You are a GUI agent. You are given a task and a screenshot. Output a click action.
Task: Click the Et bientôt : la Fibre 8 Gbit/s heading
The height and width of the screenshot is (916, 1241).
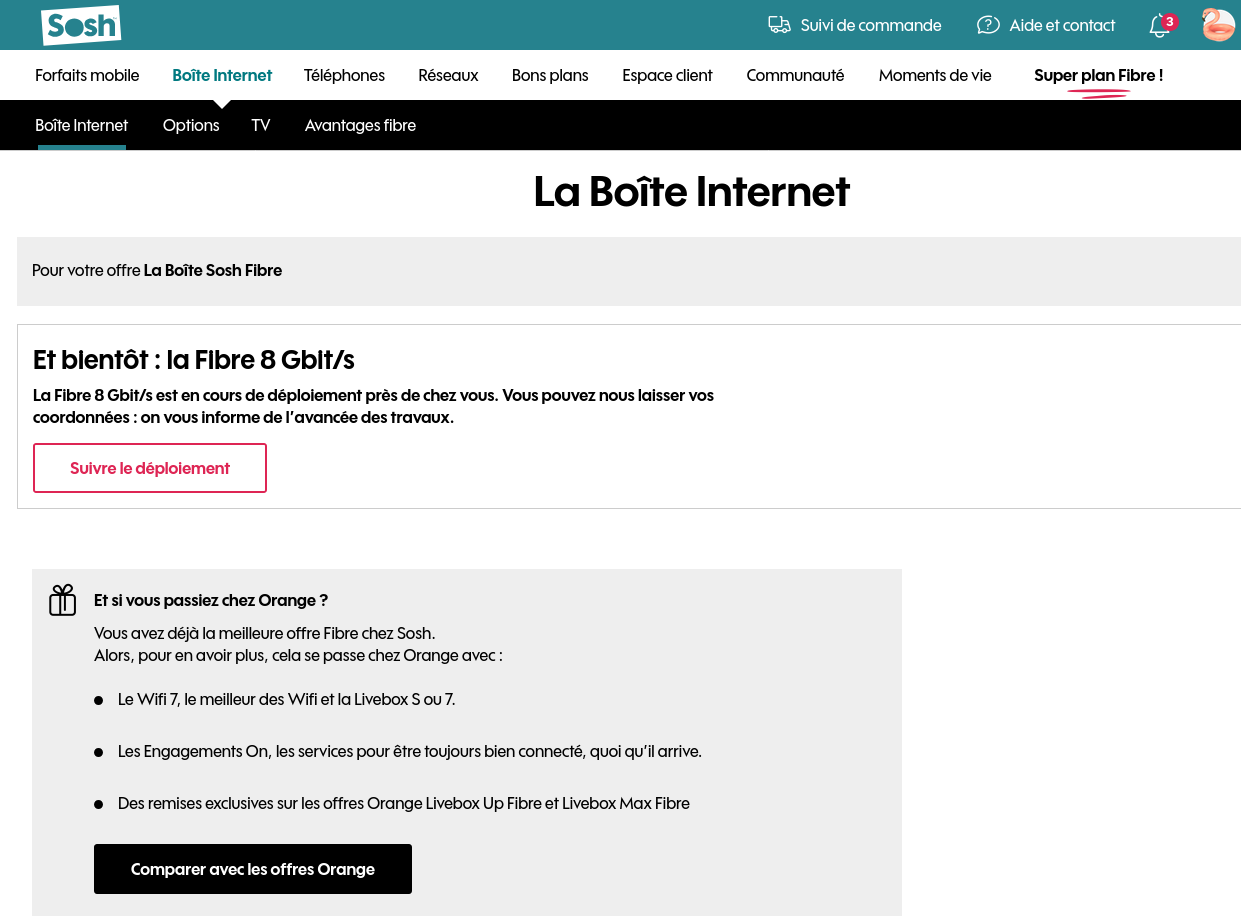pos(194,360)
